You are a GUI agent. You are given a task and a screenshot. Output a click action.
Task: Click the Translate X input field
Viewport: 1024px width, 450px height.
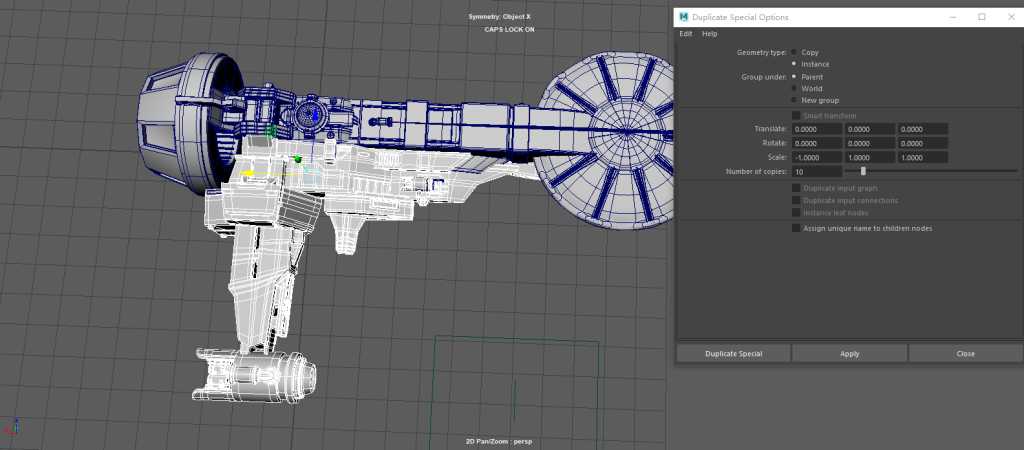[817, 129]
